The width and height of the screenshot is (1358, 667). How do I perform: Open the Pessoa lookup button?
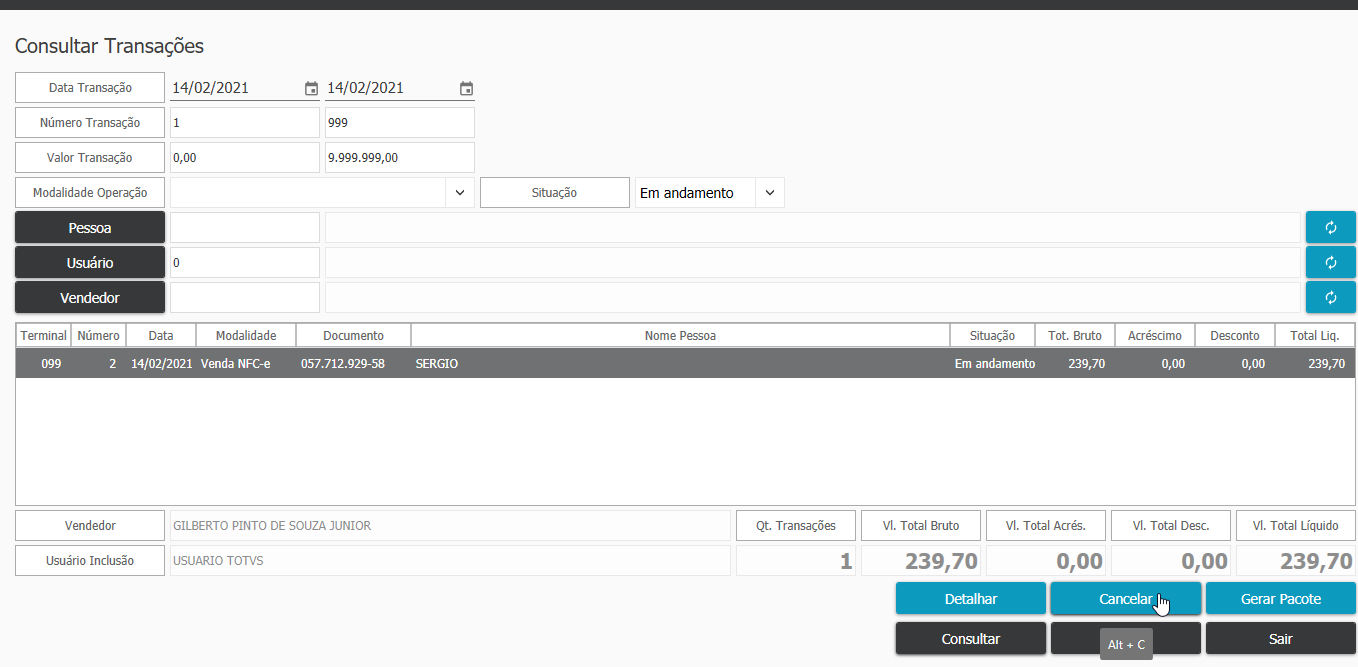90,227
